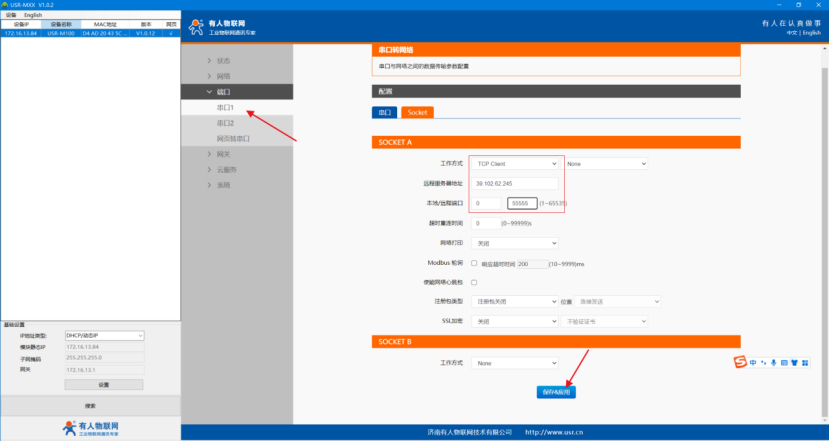The width and height of the screenshot is (829, 442).
Task: Open the English menu in menu bar
Action: (33, 15)
